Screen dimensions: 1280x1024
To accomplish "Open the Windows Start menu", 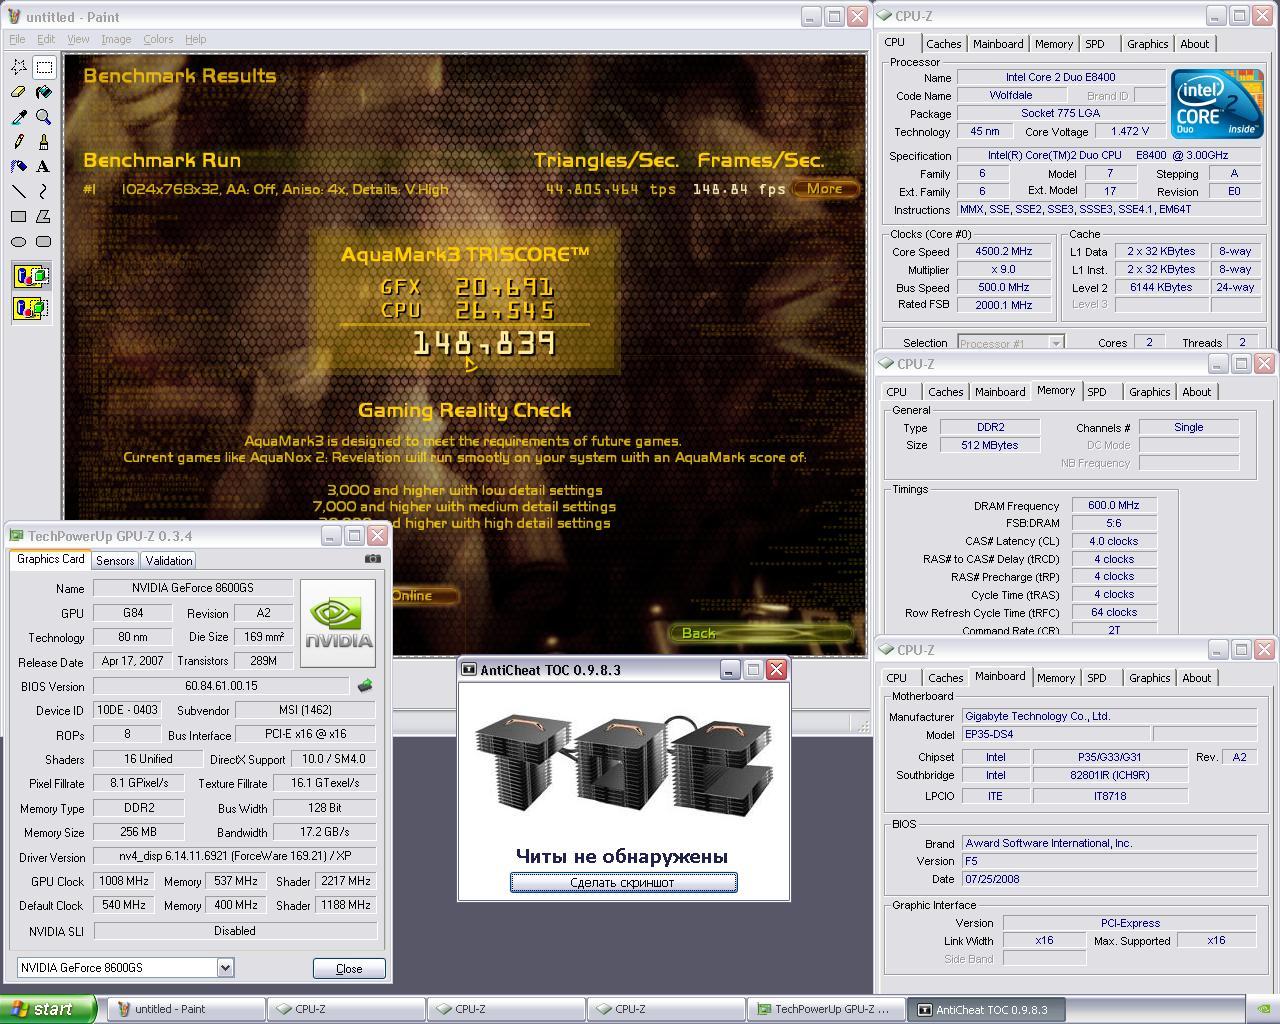I will 48,1009.
